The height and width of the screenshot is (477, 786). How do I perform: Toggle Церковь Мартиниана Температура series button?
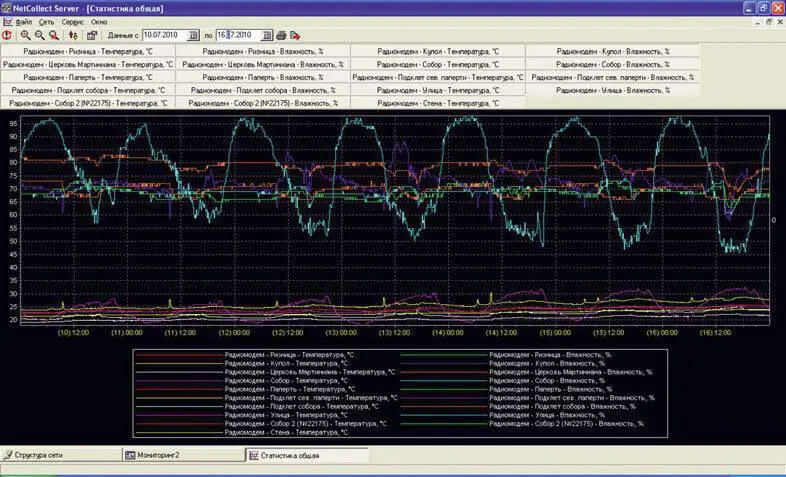tap(88, 64)
